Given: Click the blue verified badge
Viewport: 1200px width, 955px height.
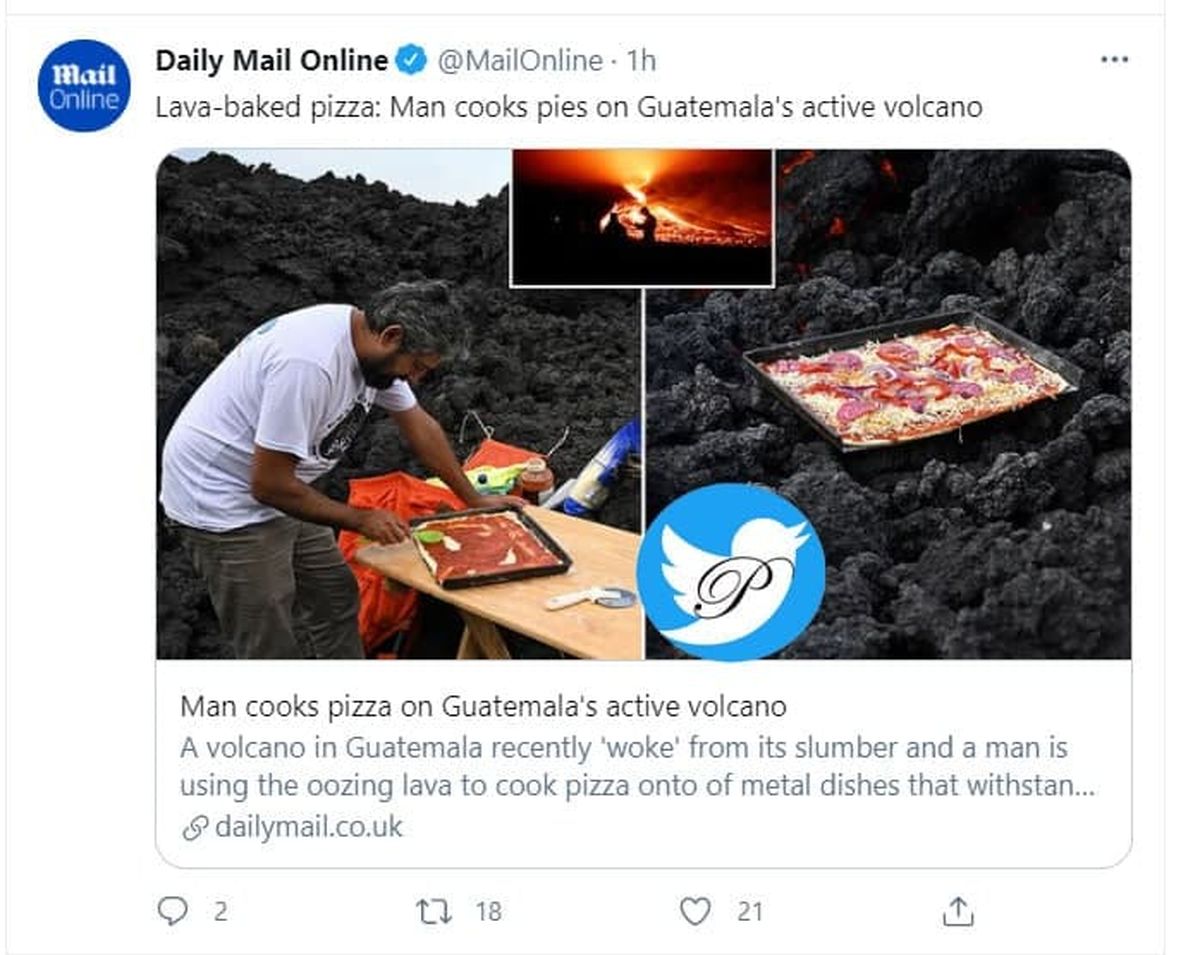Looking at the screenshot, I should [410, 60].
